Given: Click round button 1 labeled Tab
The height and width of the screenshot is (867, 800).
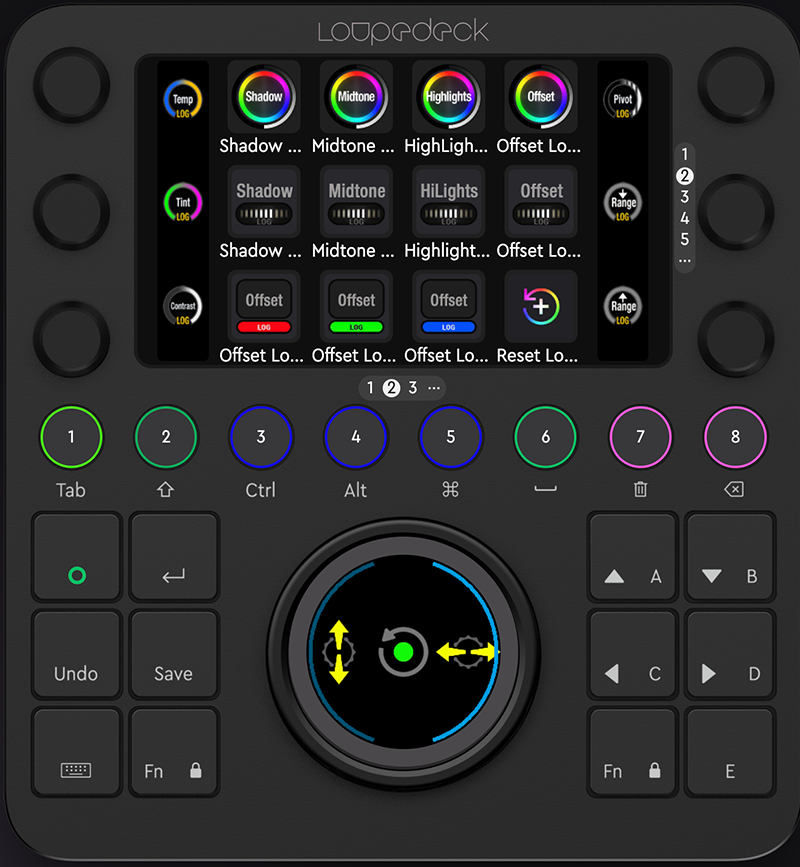Looking at the screenshot, I should [71, 437].
